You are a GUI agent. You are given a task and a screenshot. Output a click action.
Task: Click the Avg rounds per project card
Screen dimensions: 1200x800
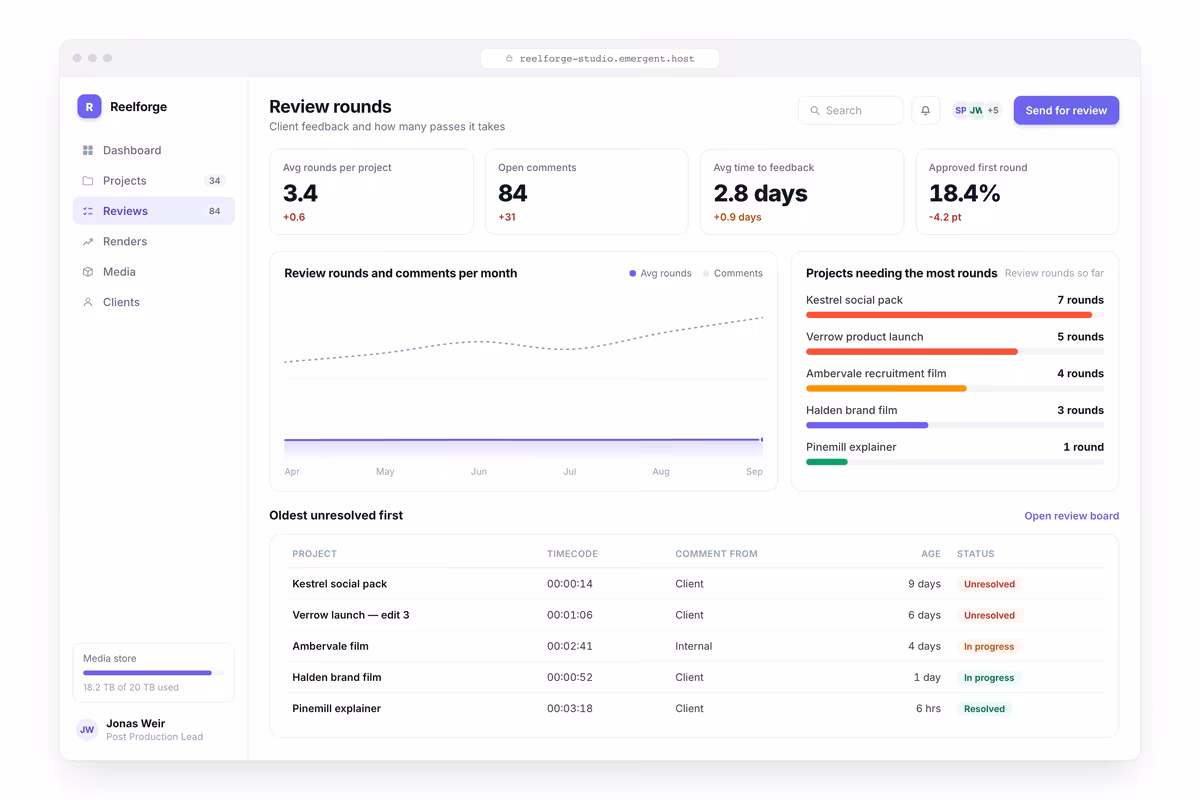coord(371,192)
